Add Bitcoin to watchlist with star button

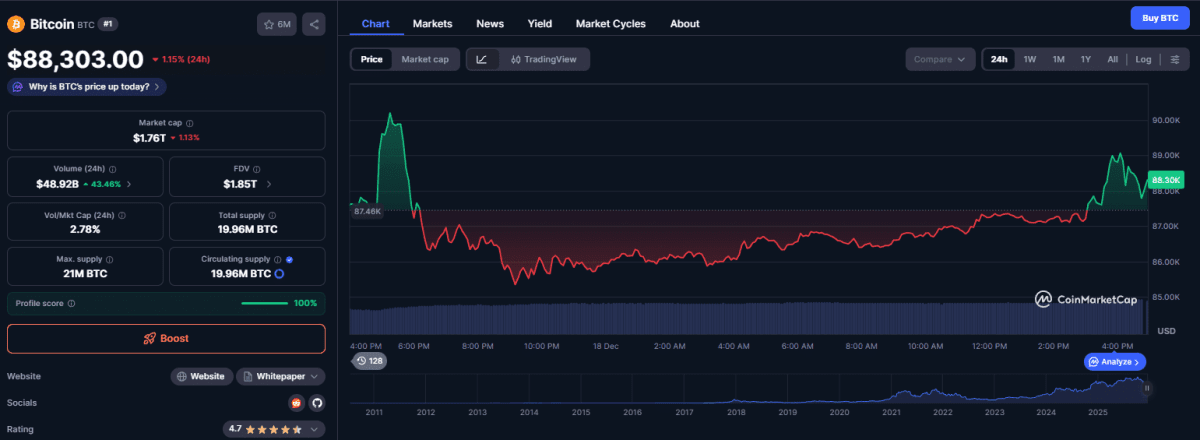click(277, 23)
